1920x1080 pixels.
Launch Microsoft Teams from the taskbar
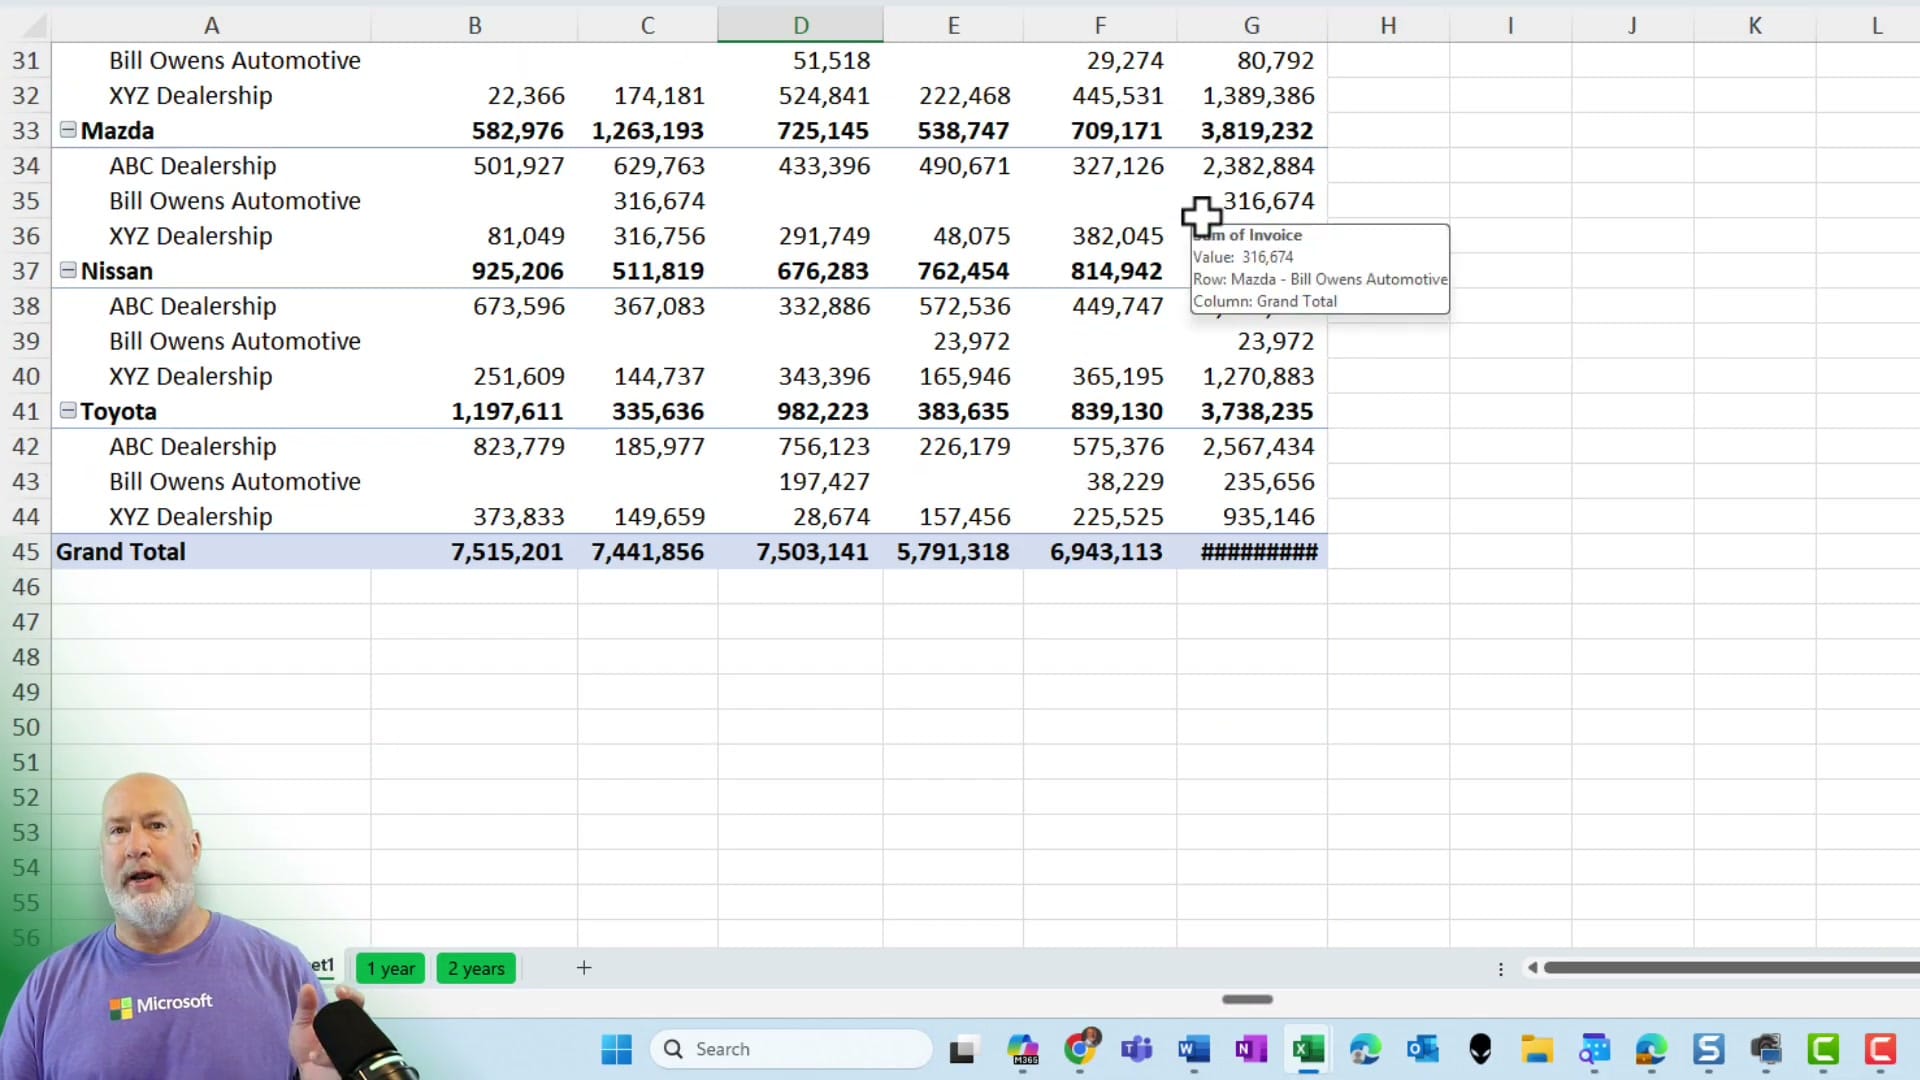(x=1136, y=1050)
